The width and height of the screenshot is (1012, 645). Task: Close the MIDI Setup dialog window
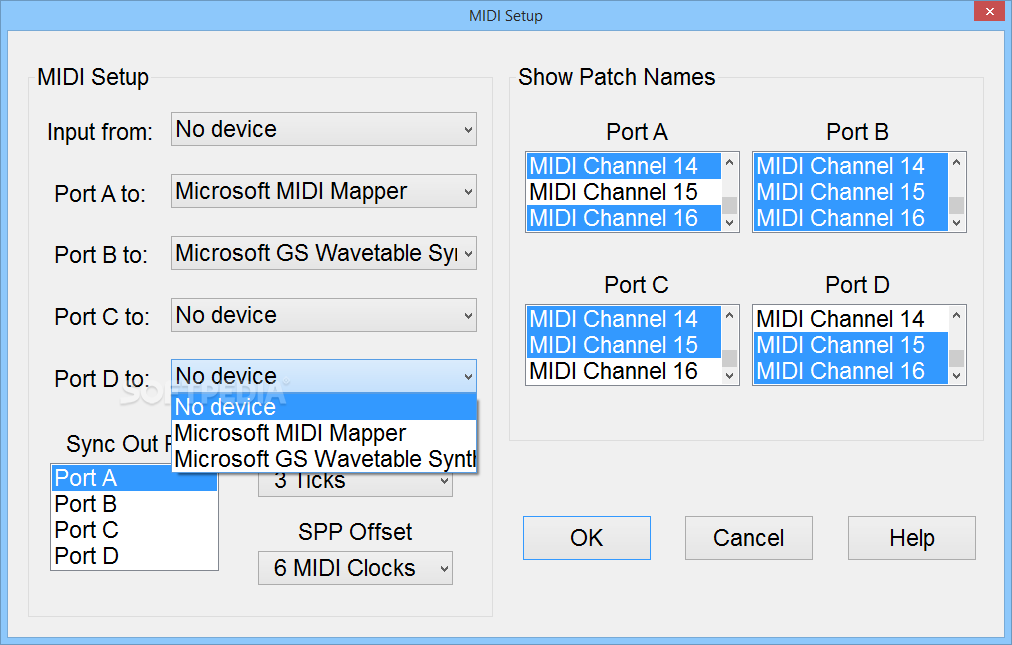point(986,13)
